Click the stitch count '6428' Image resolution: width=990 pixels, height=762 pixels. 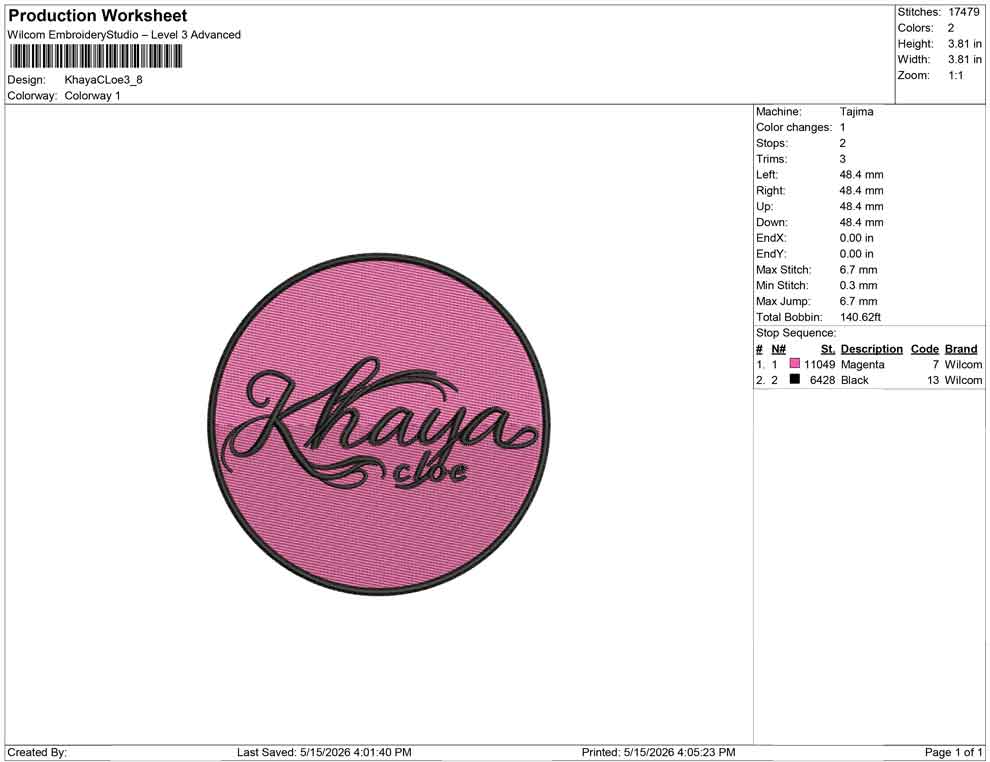823,380
